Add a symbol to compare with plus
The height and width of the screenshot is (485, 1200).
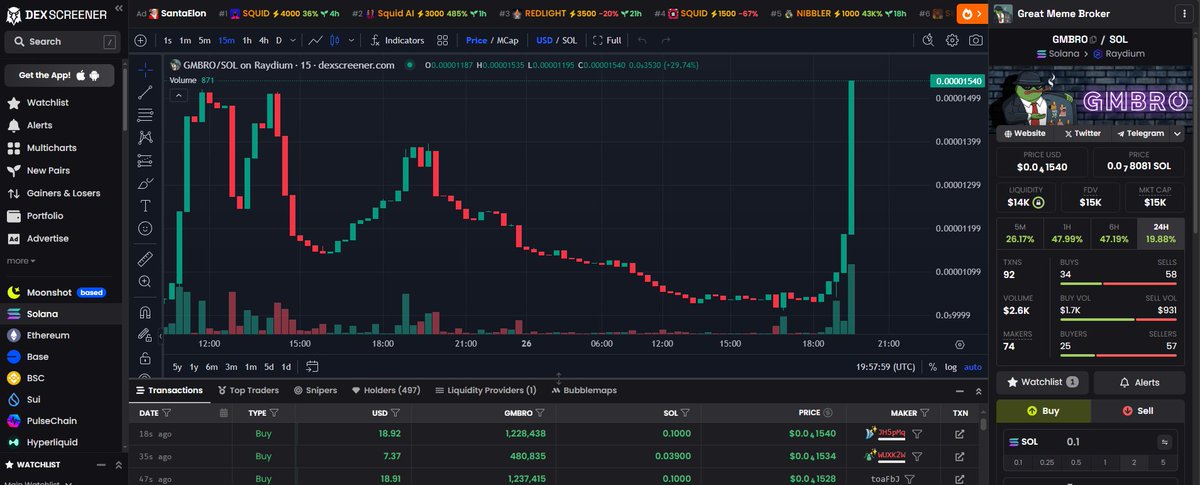pos(140,40)
